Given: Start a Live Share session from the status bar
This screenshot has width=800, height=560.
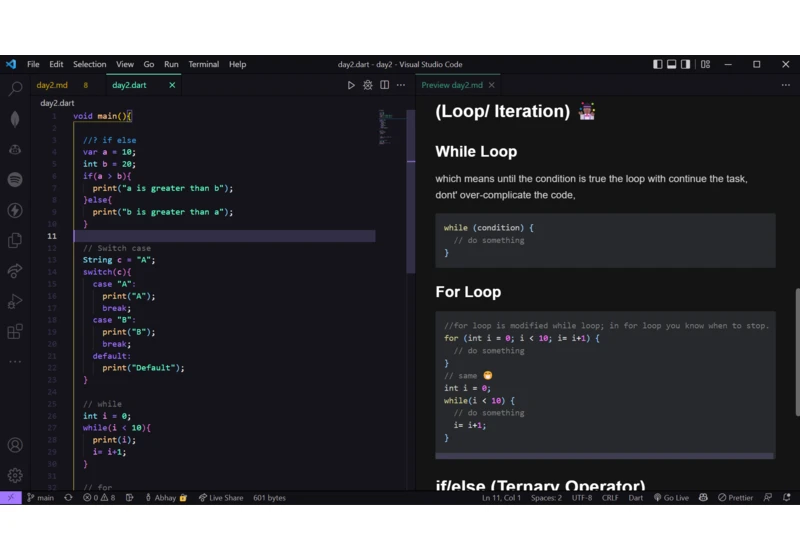Looking at the screenshot, I should (x=220, y=498).
